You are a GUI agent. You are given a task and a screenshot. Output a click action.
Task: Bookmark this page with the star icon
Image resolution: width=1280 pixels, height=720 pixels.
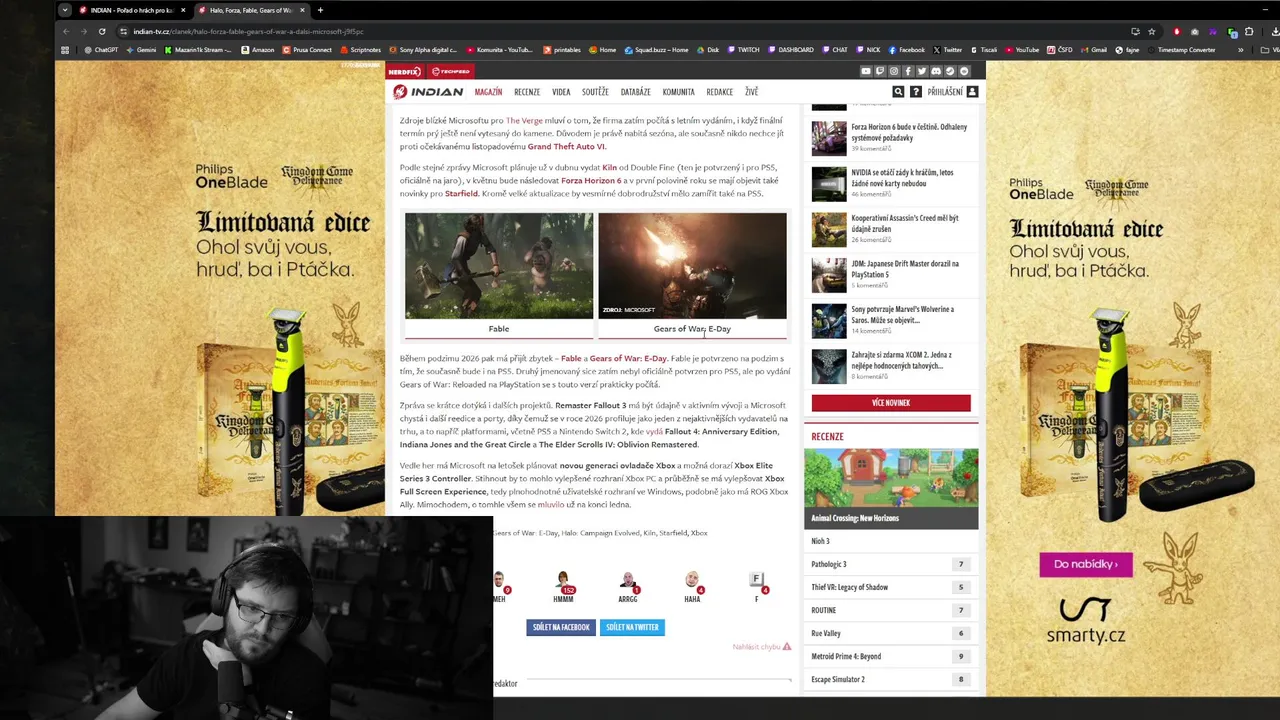(x=1152, y=31)
